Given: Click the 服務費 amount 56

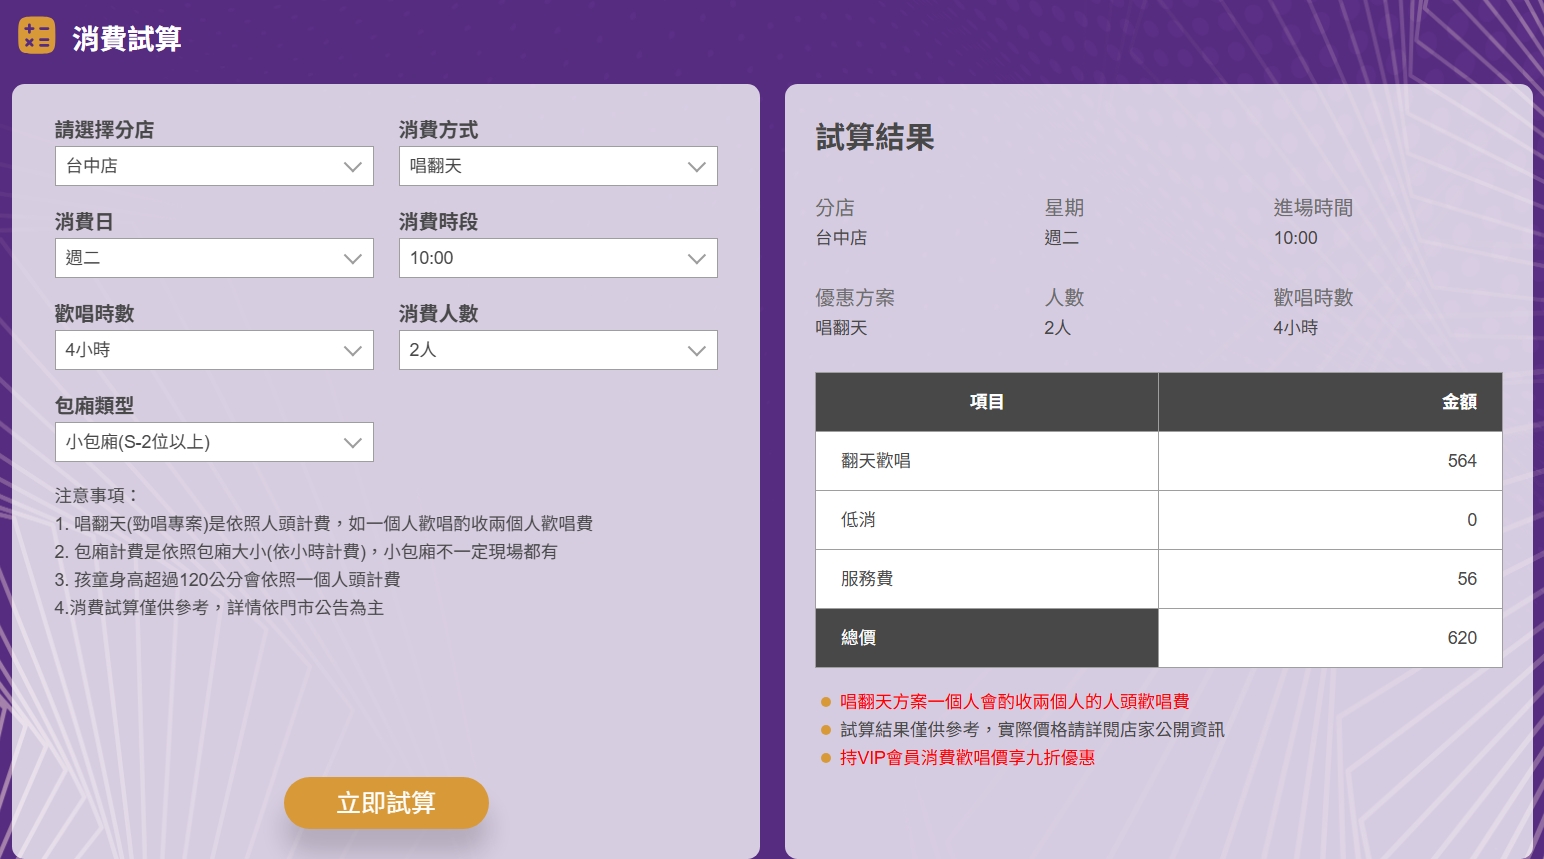Looking at the screenshot, I should coord(1467,579).
